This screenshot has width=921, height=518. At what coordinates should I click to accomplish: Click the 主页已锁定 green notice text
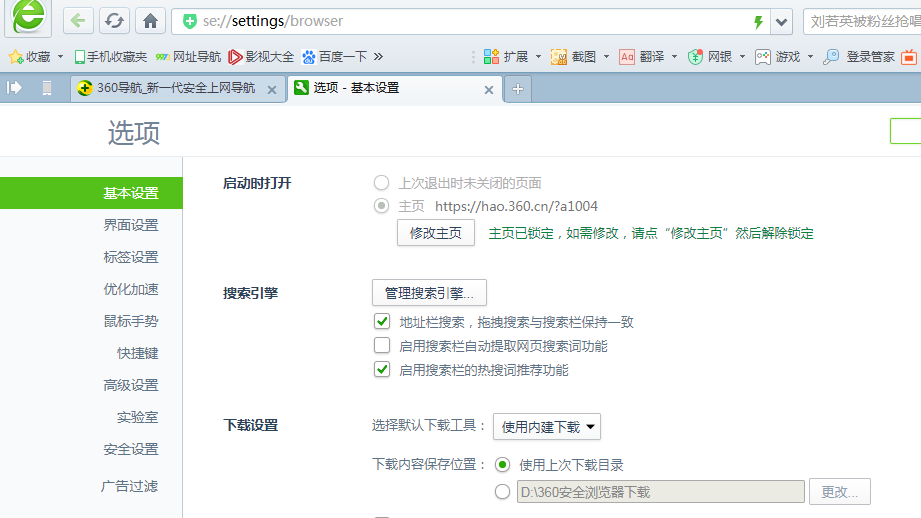pos(651,233)
